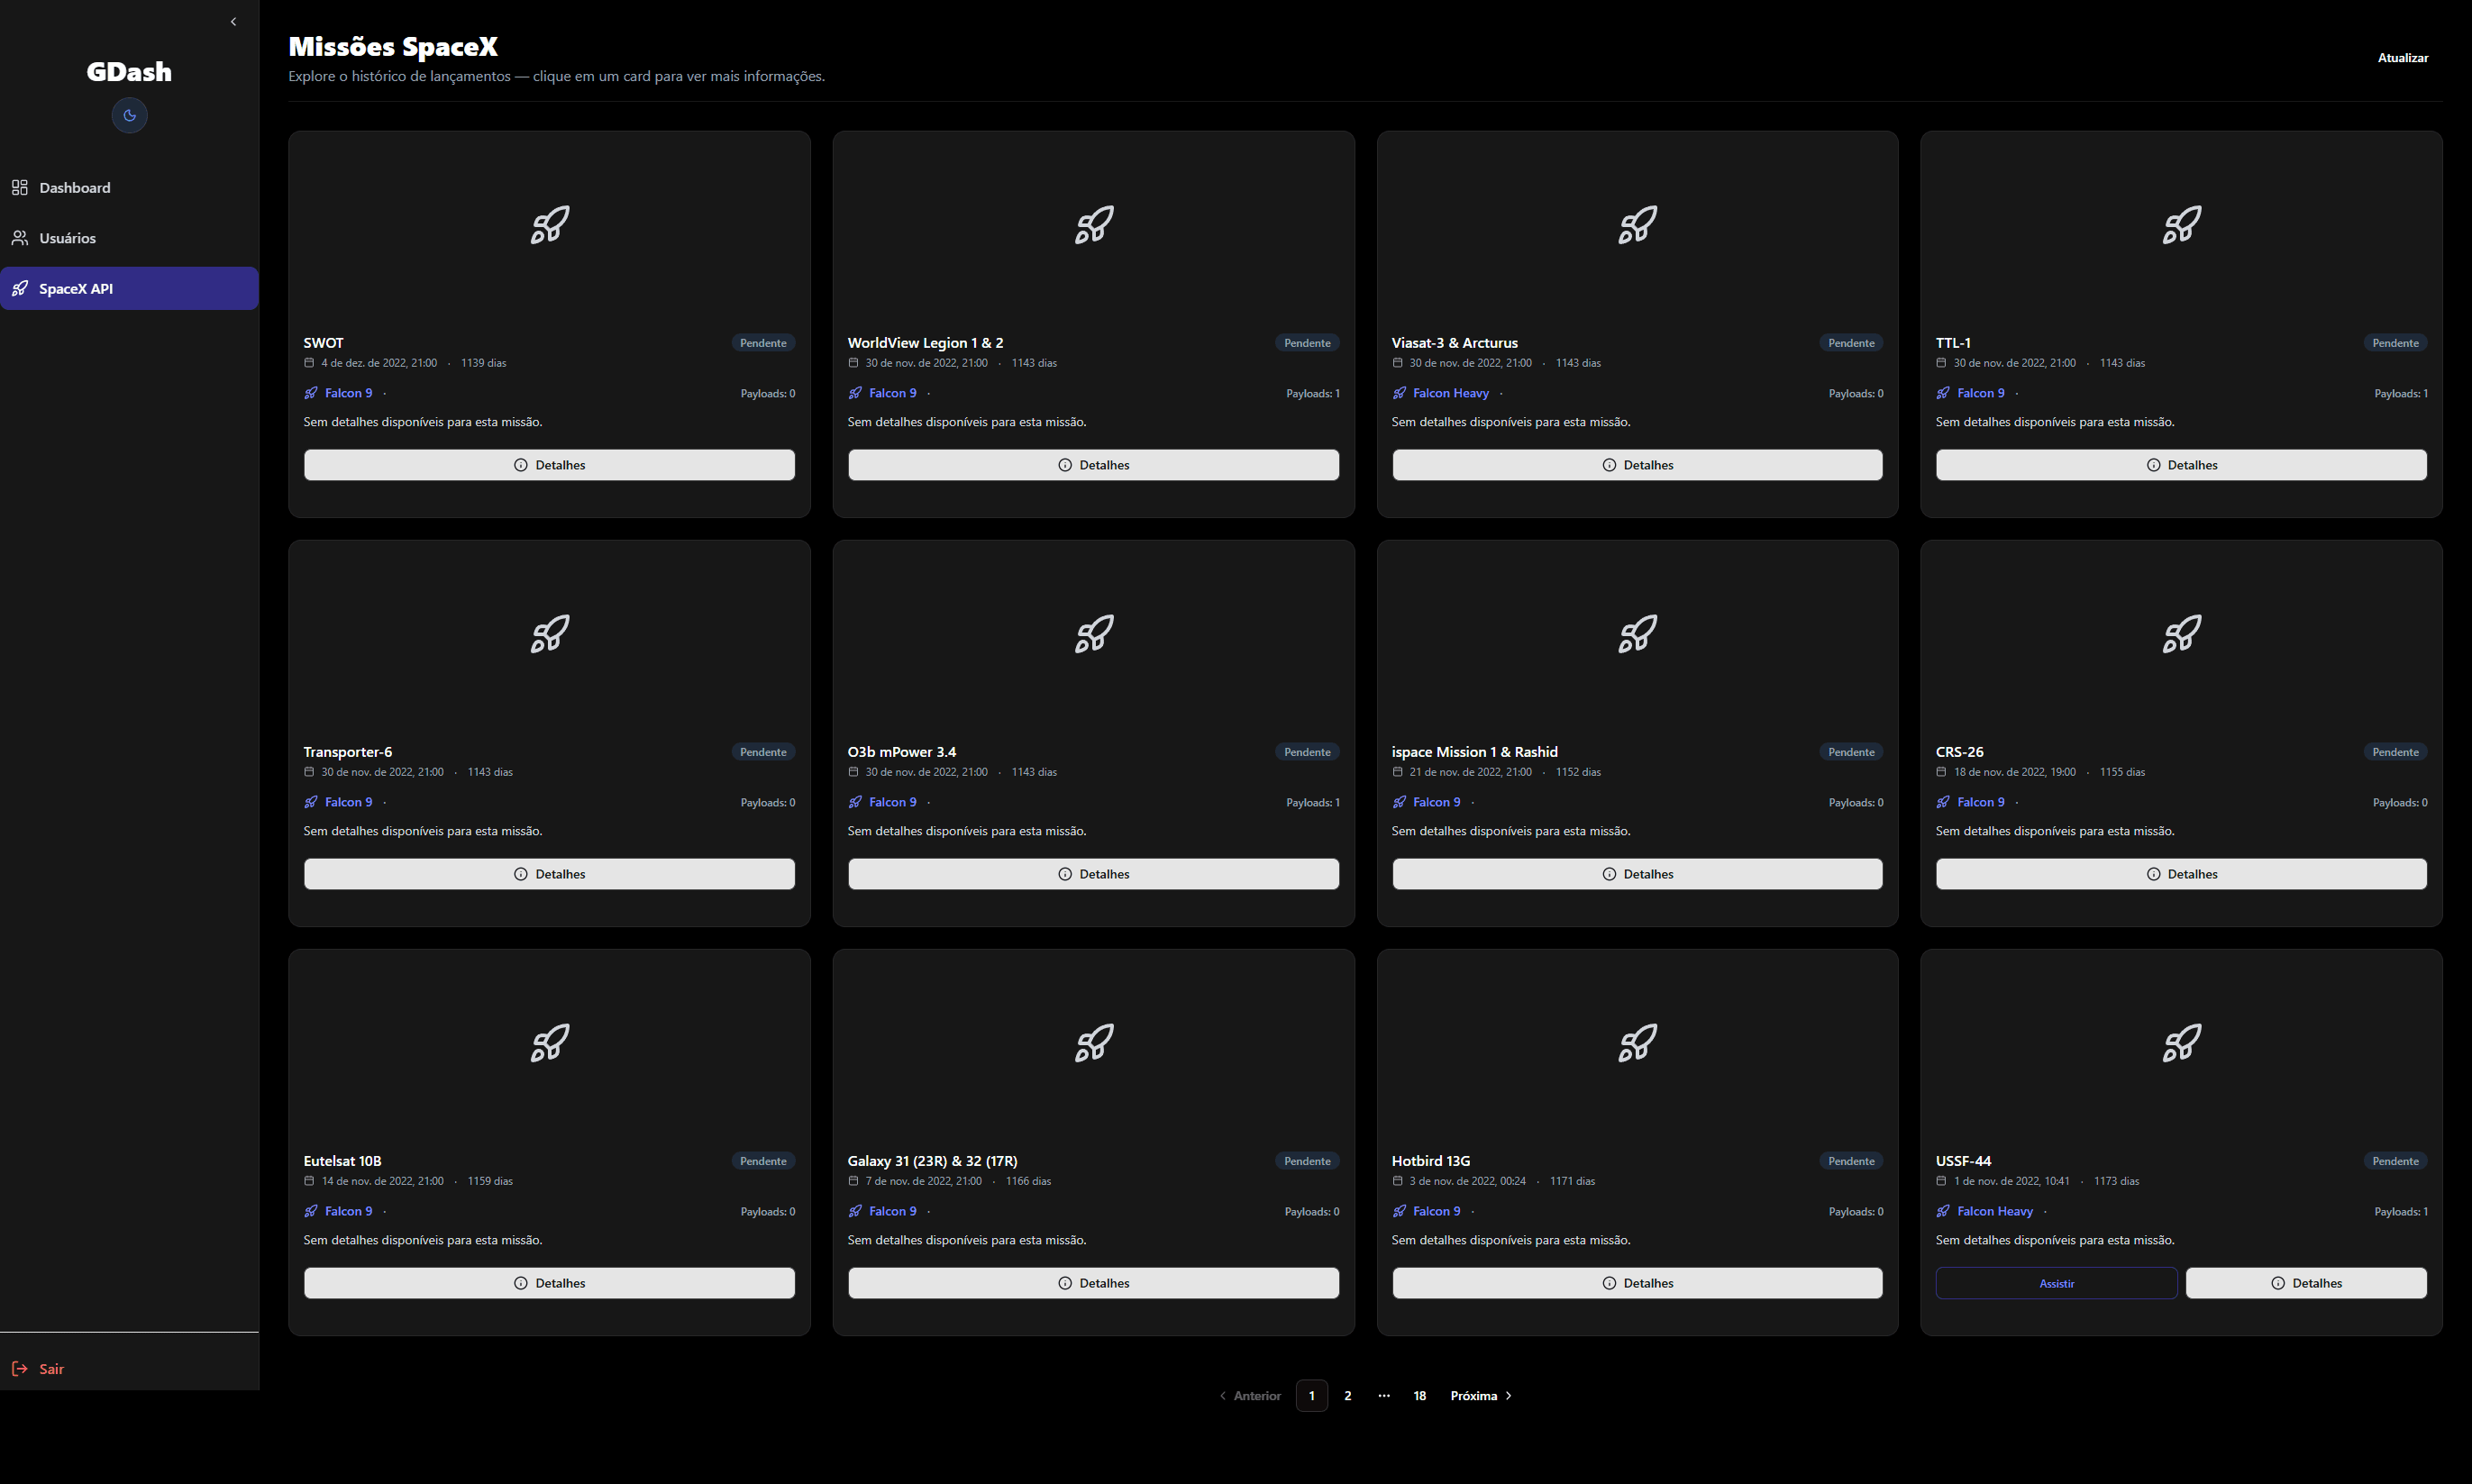This screenshot has height=1484, width=2472.
Task: Click the calendar icon on TTL-1 card
Action: [x=1941, y=363]
